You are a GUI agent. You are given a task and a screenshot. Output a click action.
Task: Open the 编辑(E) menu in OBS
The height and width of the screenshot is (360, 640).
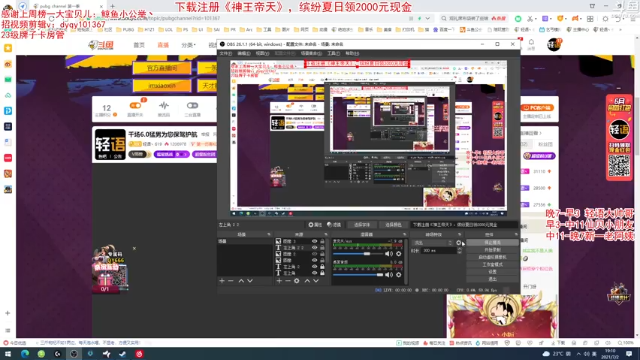coord(244,53)
